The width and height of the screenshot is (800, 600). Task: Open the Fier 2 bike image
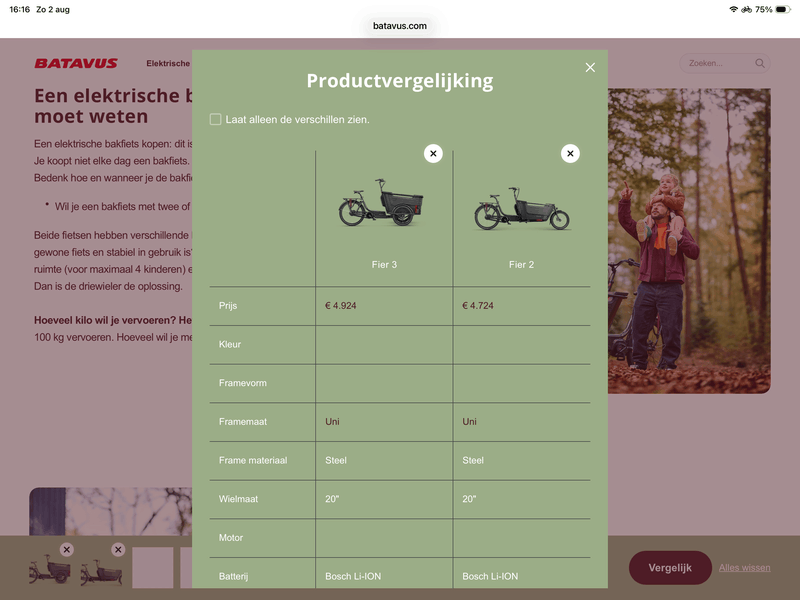tap(521, 208)
